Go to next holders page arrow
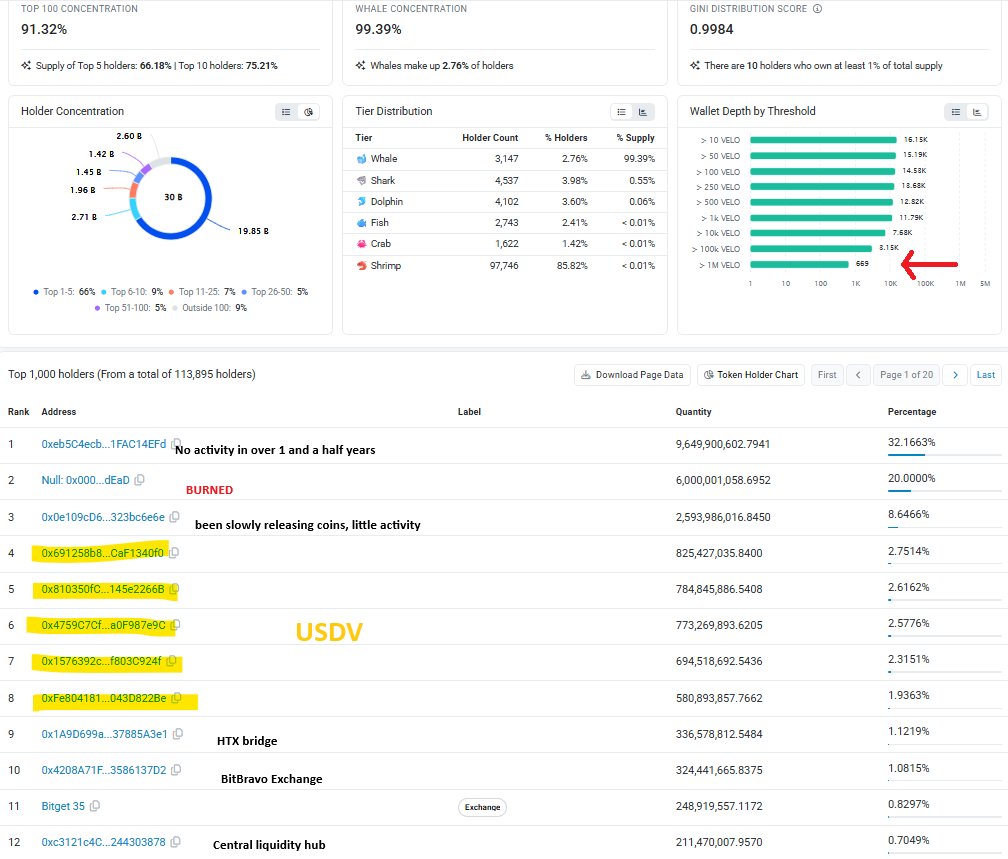Screen dimensions: 1008x859 955,375
